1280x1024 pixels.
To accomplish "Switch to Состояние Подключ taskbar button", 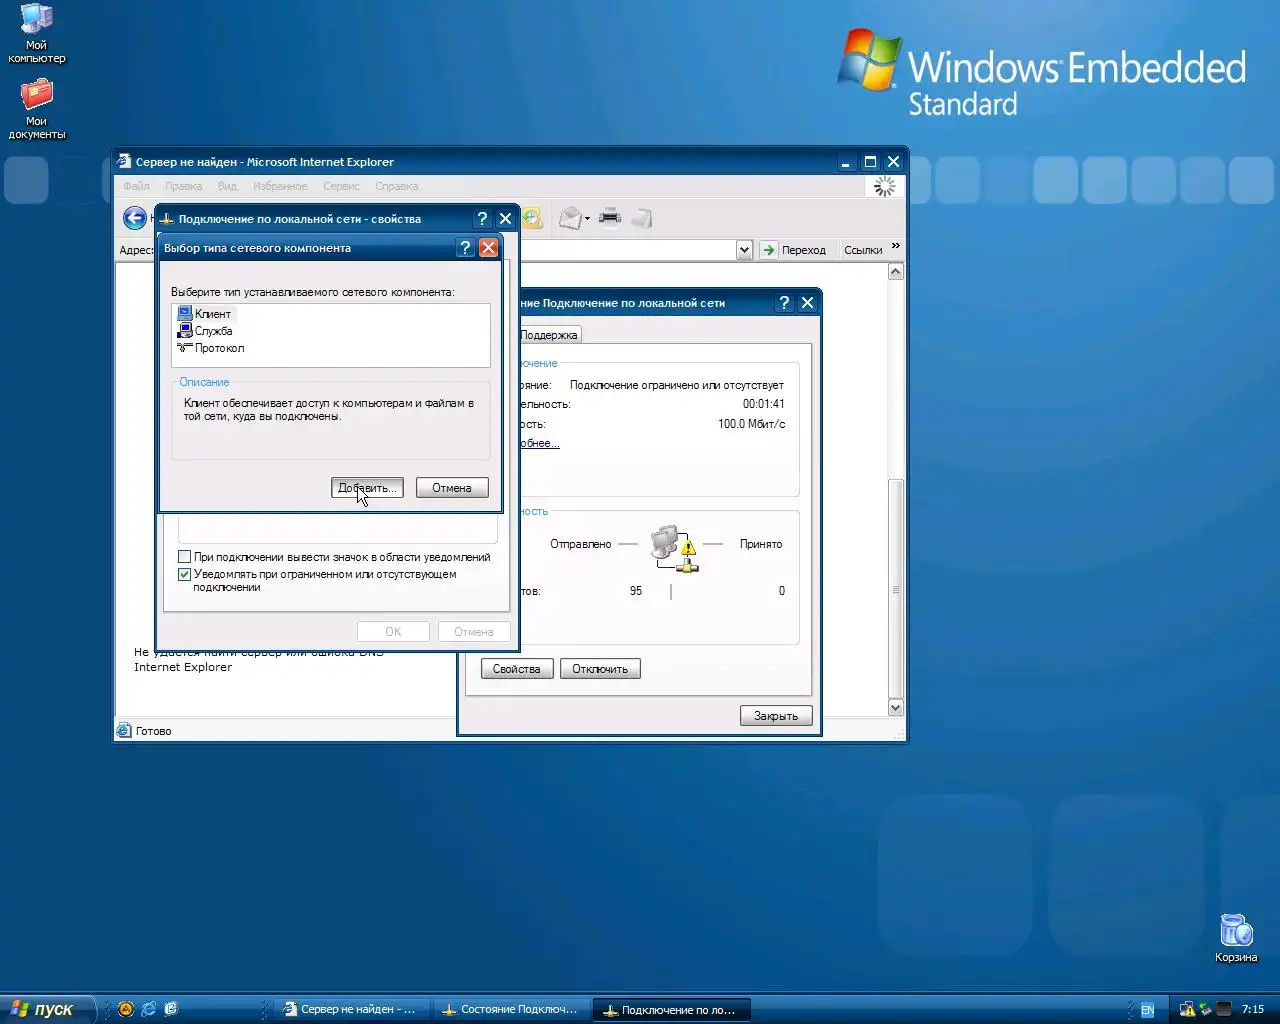I will click(511, 1009).
